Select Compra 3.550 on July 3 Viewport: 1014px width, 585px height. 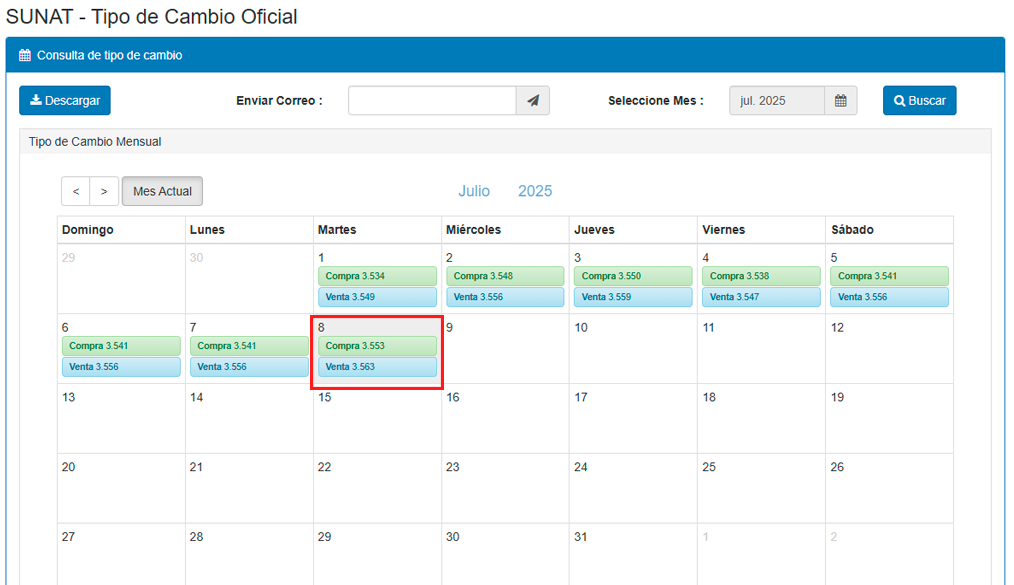(x=633, y=276)
